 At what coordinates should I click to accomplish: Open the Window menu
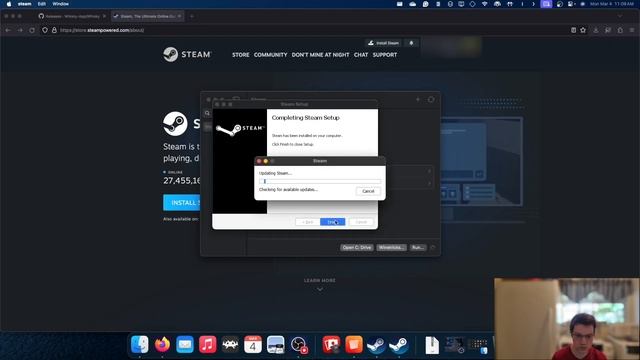[x=60, y=4]
